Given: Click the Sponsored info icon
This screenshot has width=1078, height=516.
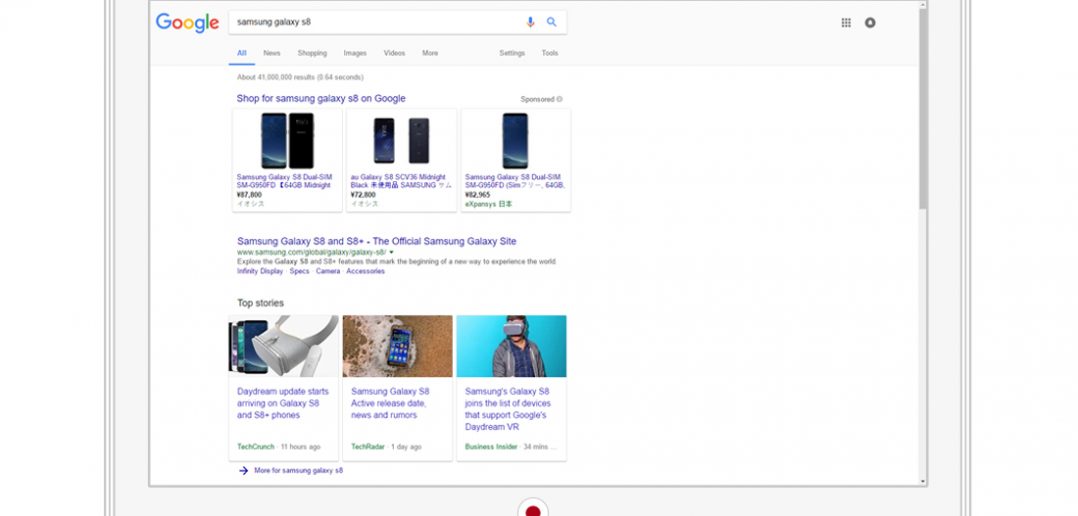Looking at the screenshot, I should click(560, 100).
